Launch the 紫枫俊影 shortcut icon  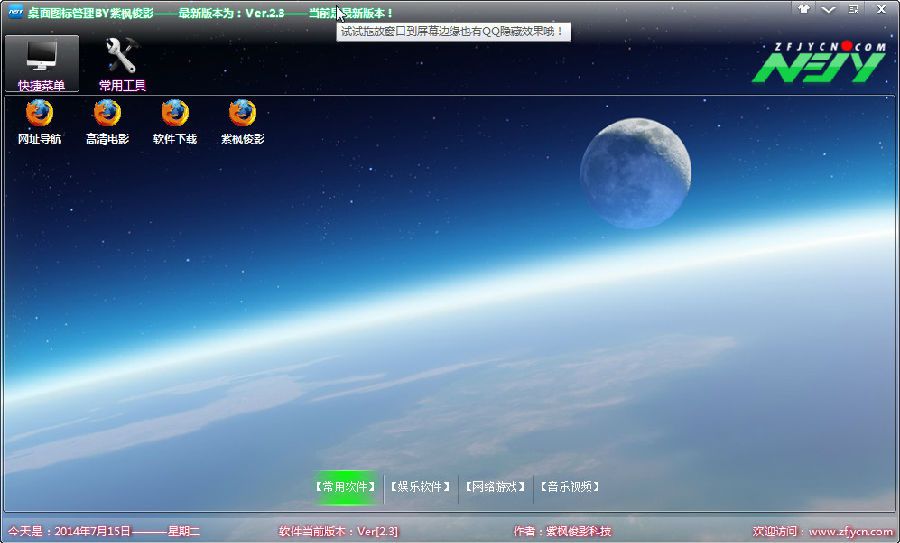tap(242, 122)
